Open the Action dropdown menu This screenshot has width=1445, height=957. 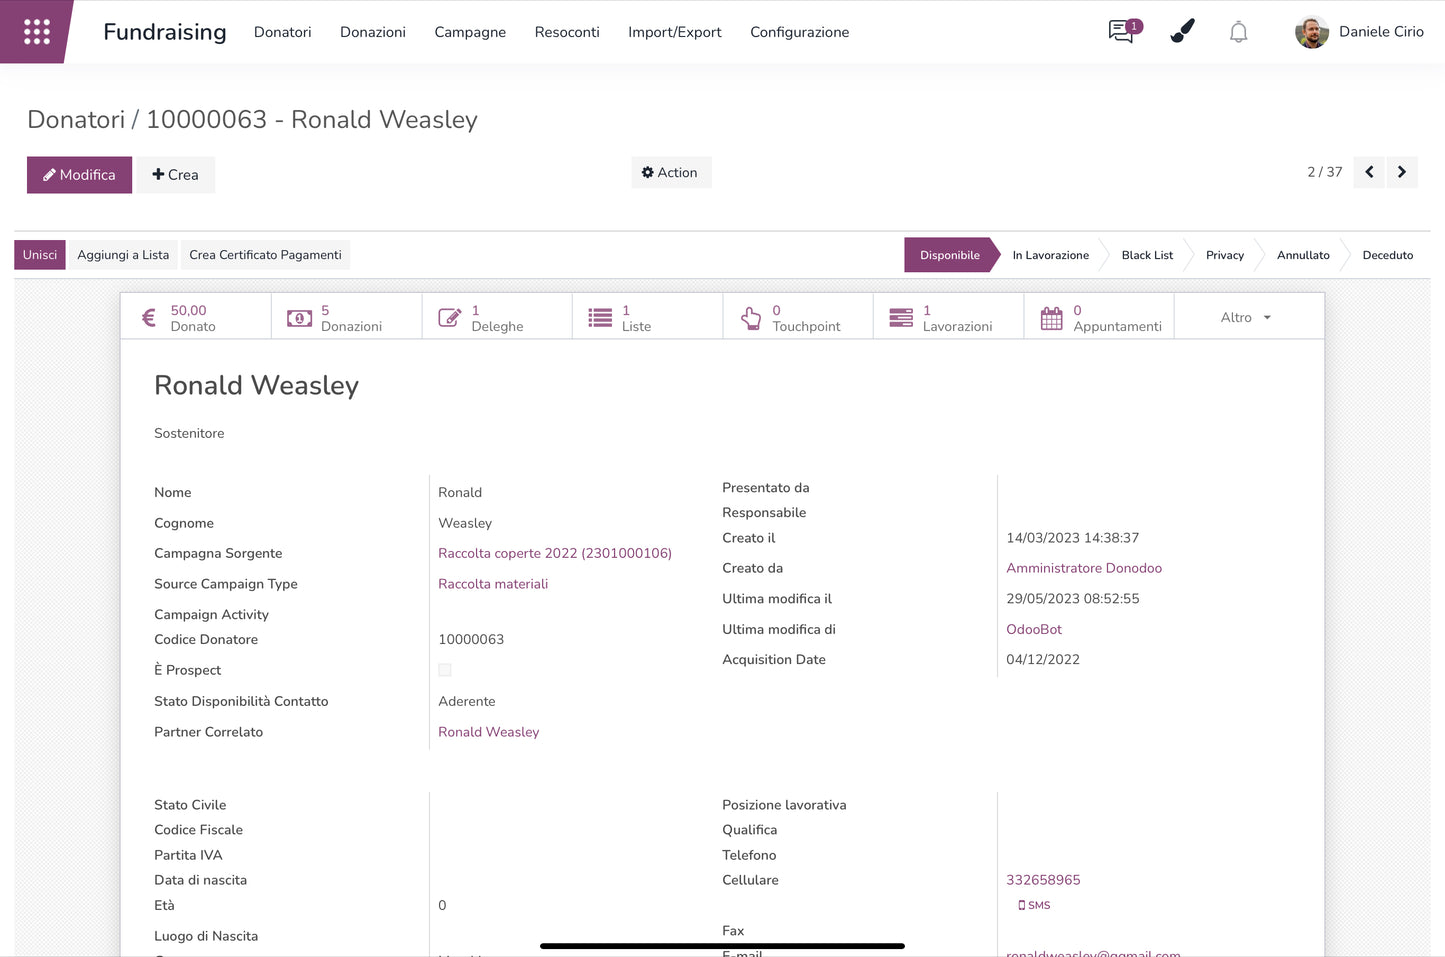(x=670, y=173)
